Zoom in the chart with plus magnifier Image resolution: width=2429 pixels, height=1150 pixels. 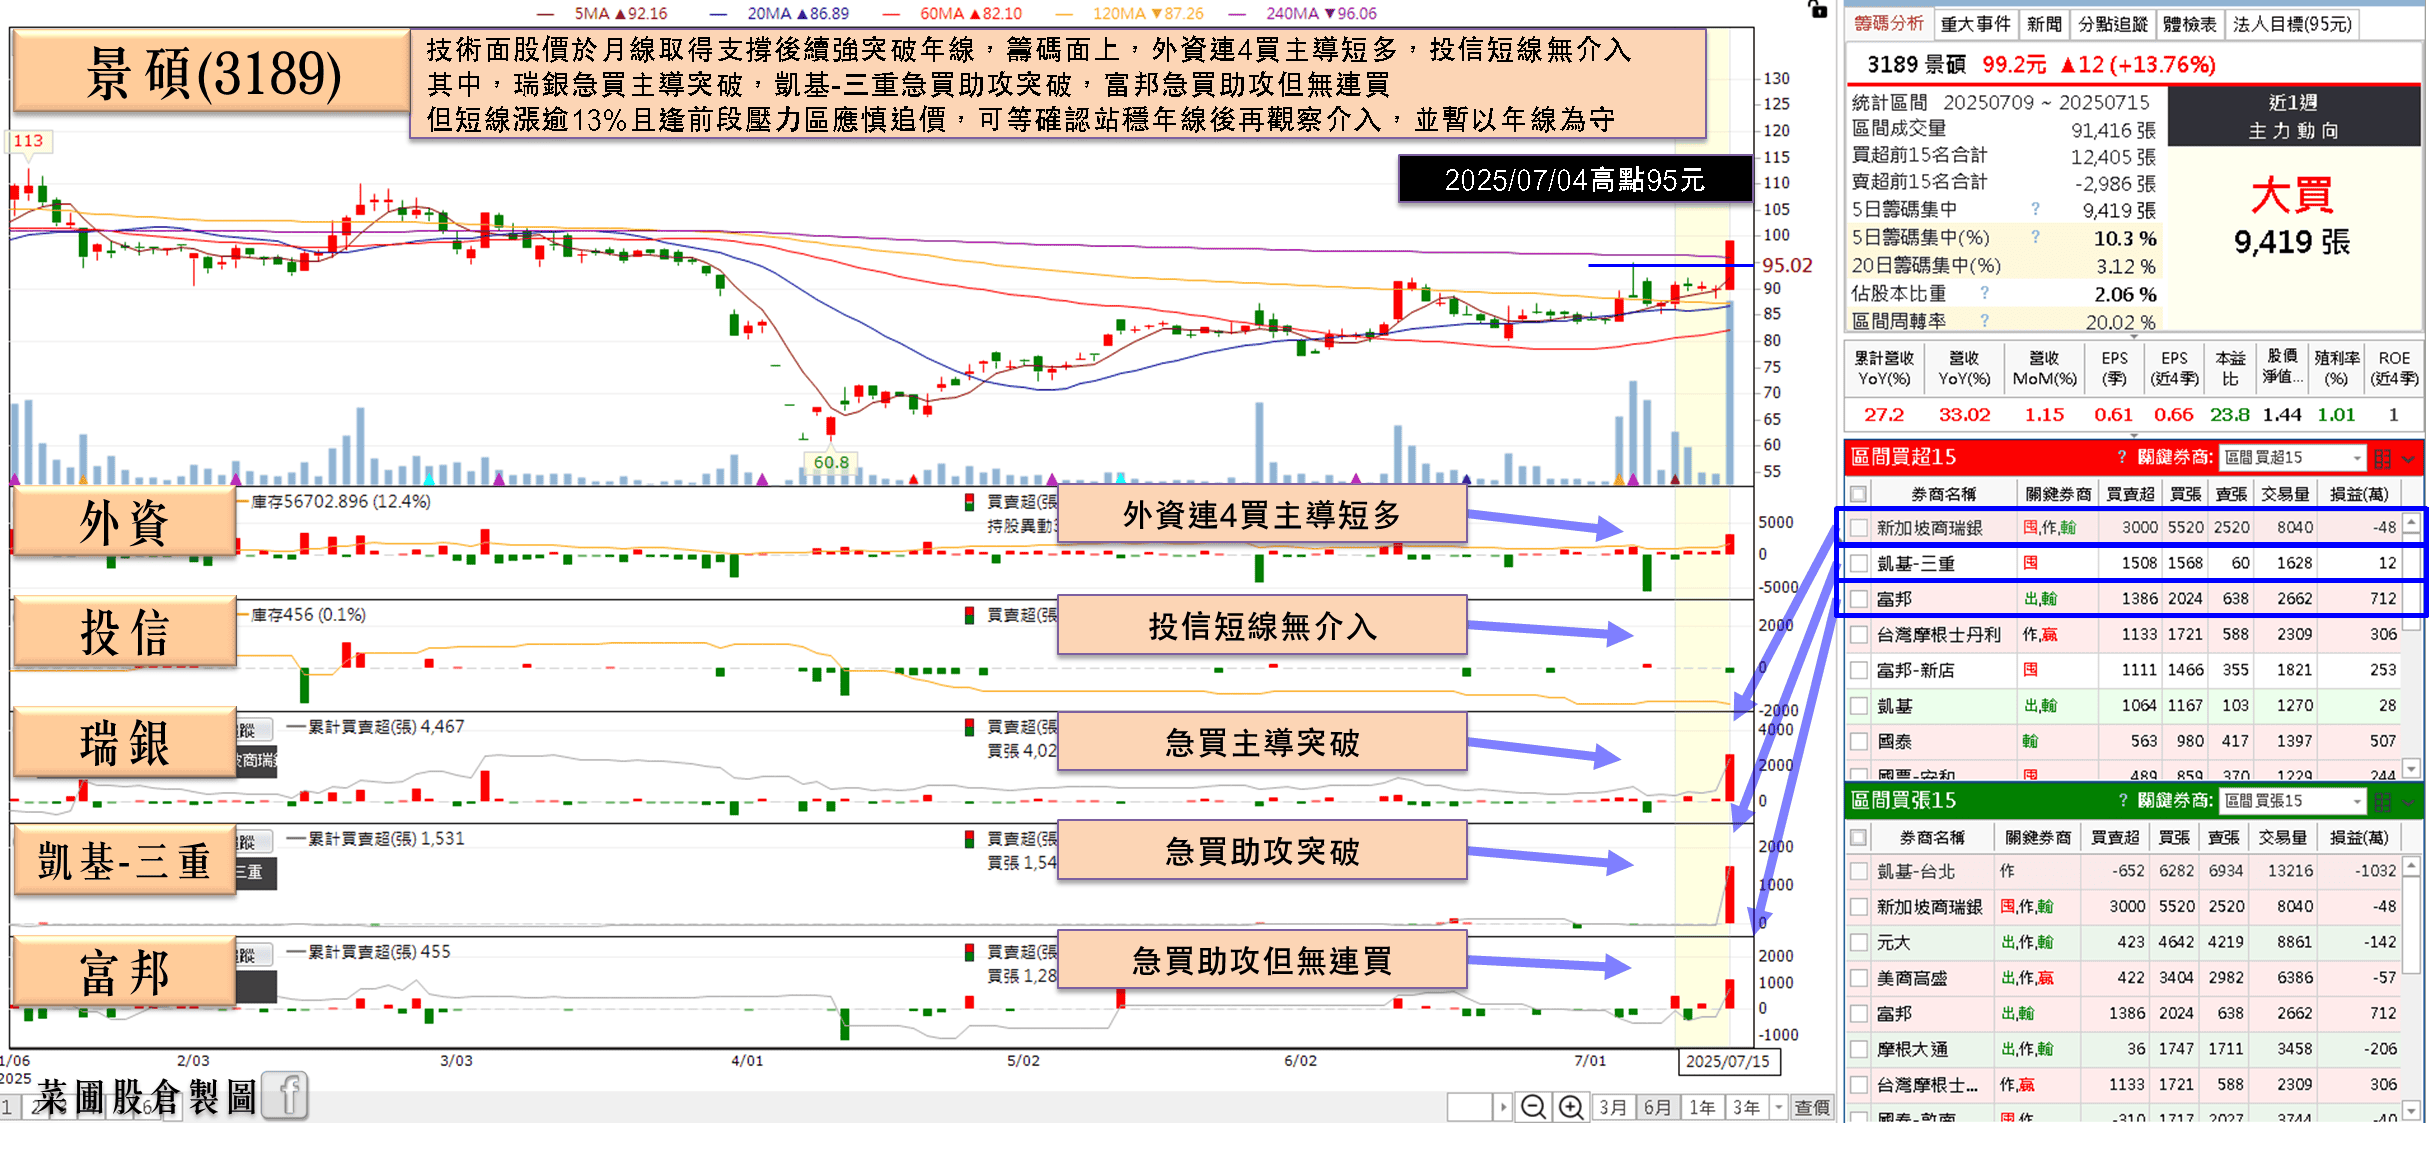[x=1571, y=1107]
